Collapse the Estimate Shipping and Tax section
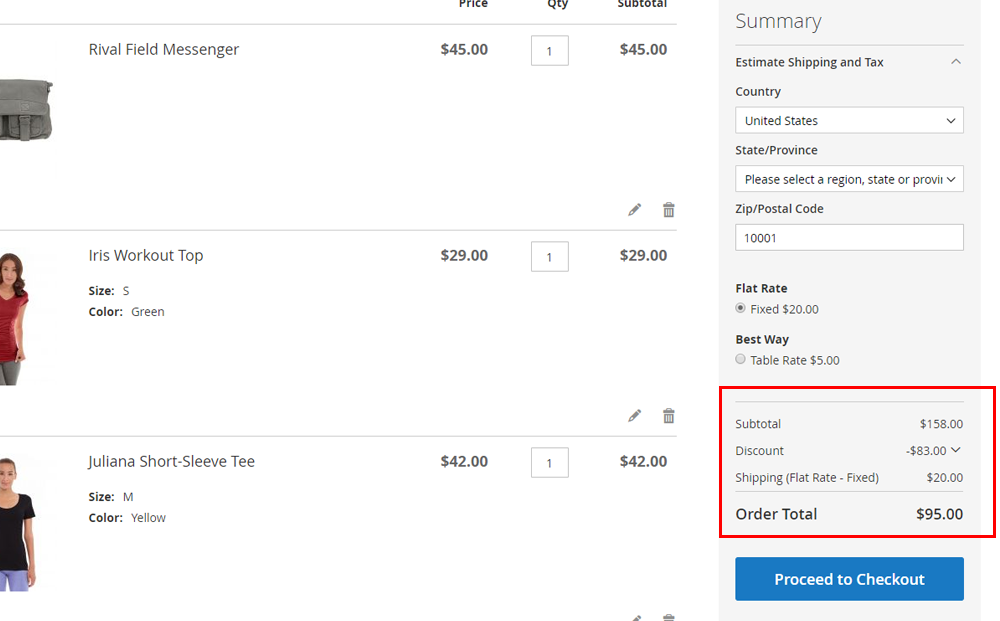Screen dimensions: 1000x621 [x=955, y=62]
